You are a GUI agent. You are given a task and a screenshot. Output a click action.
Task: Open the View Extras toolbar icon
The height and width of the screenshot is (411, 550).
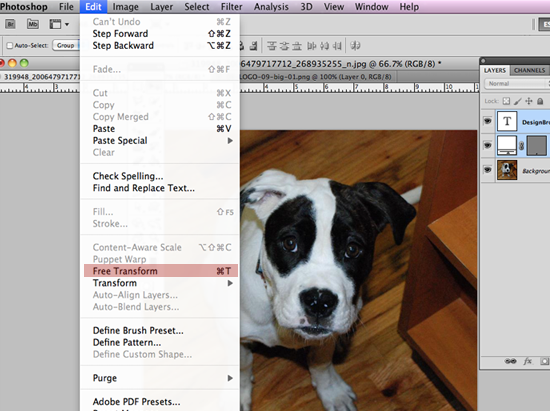point(55,24)
